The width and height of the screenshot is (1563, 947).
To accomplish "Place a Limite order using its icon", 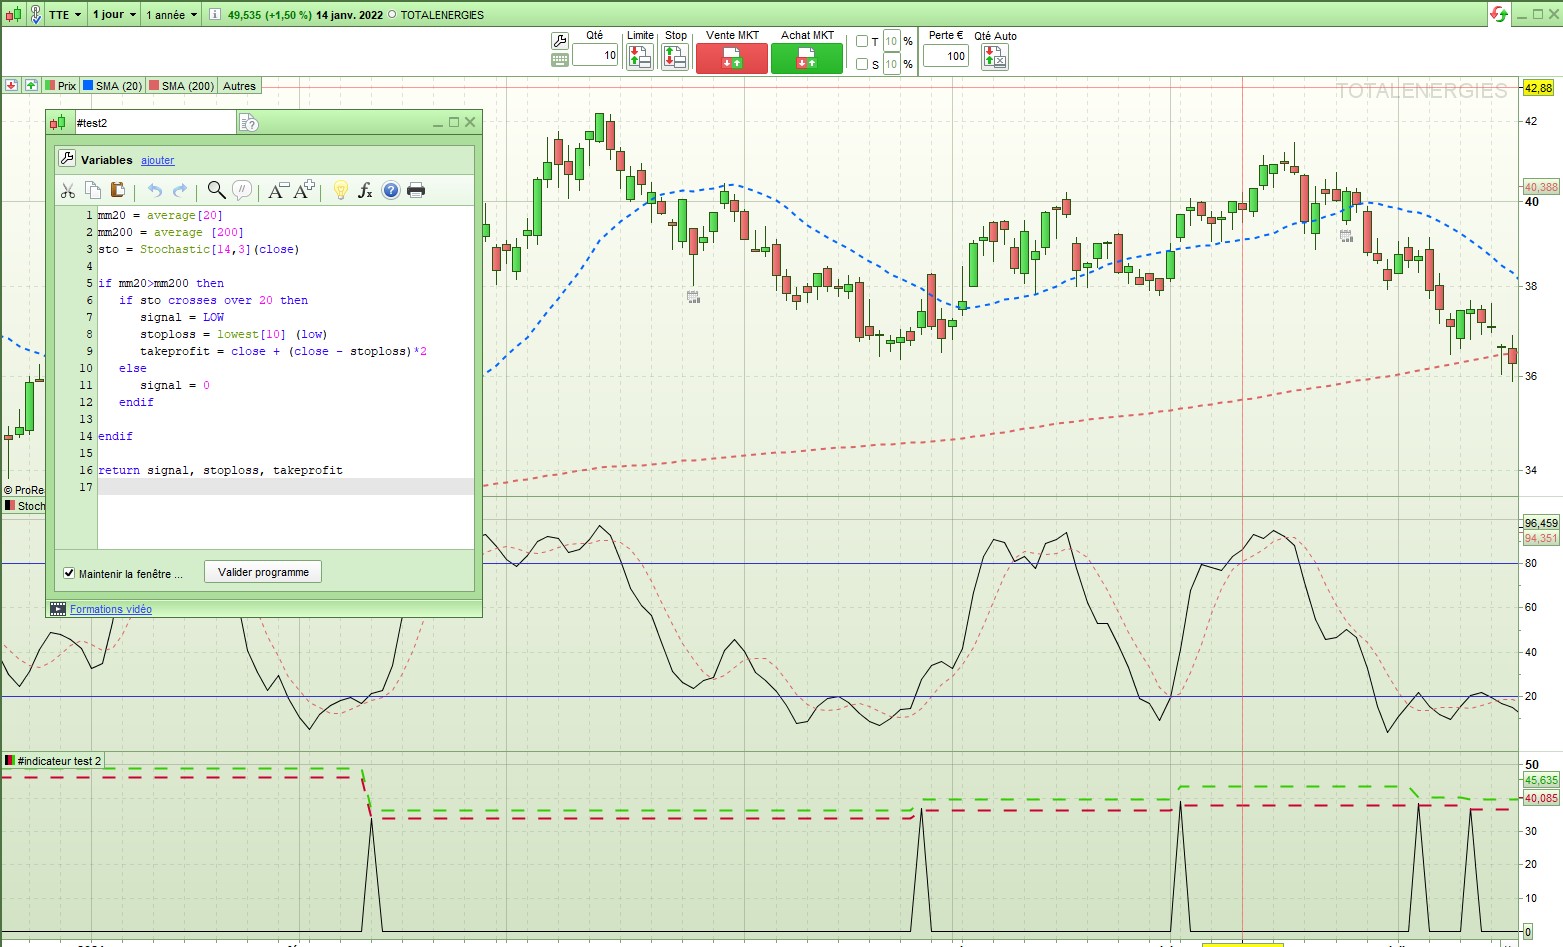I will pyautogui.click(x=640, y=57).
